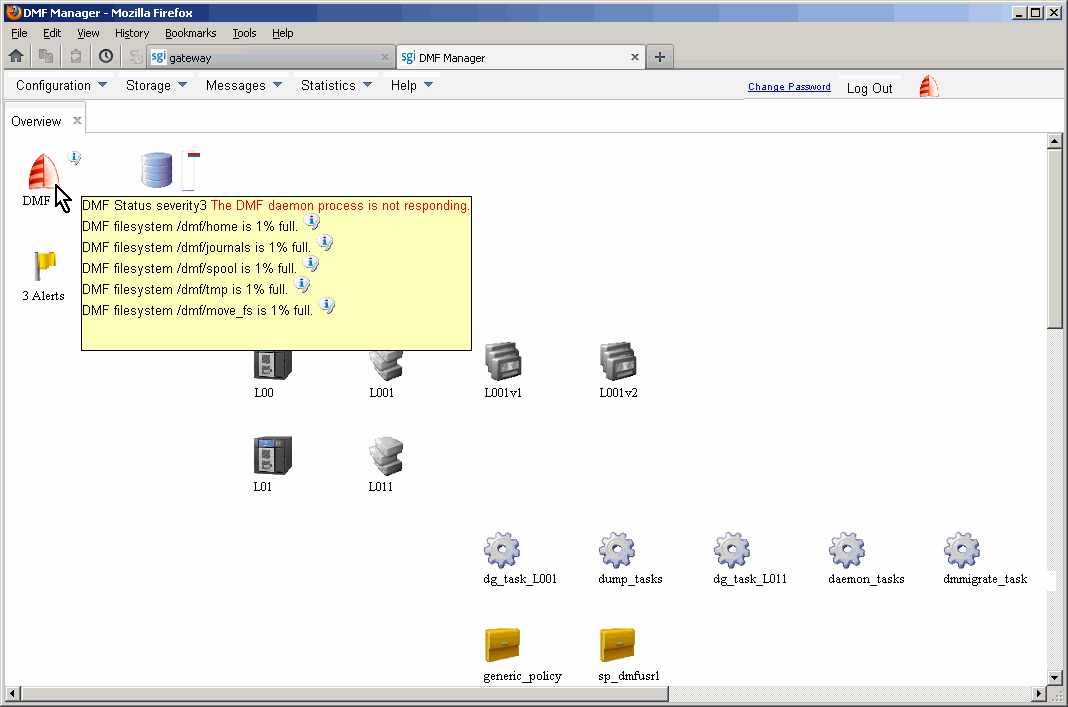This screenshot has width=1068, height=707.
Task: Click info icon for /dmf/move_fs filesystem
Action: 327,306
